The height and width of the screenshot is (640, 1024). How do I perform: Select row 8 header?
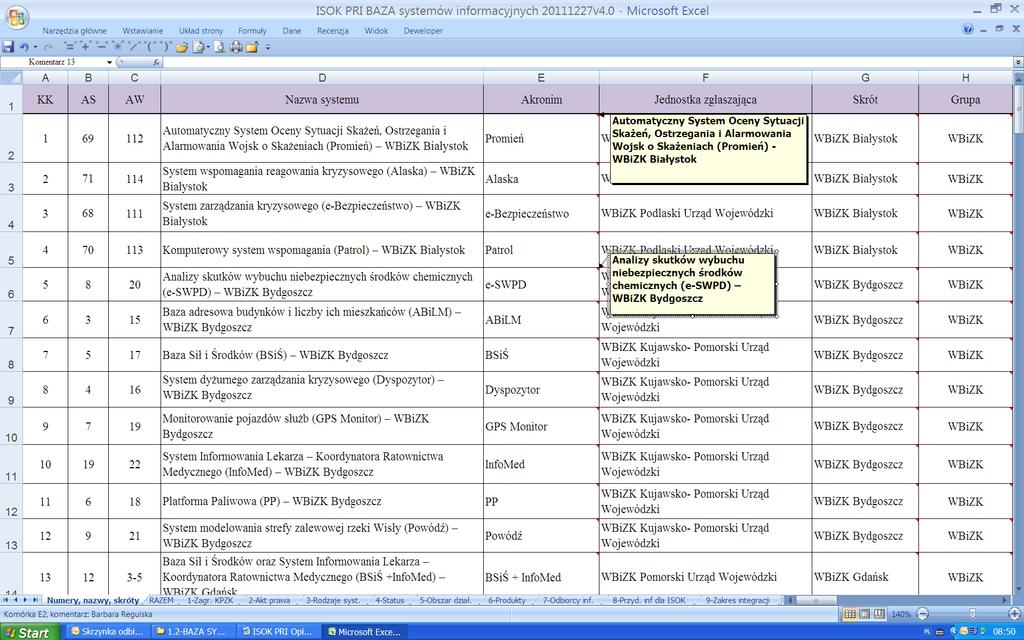(11, 355)
